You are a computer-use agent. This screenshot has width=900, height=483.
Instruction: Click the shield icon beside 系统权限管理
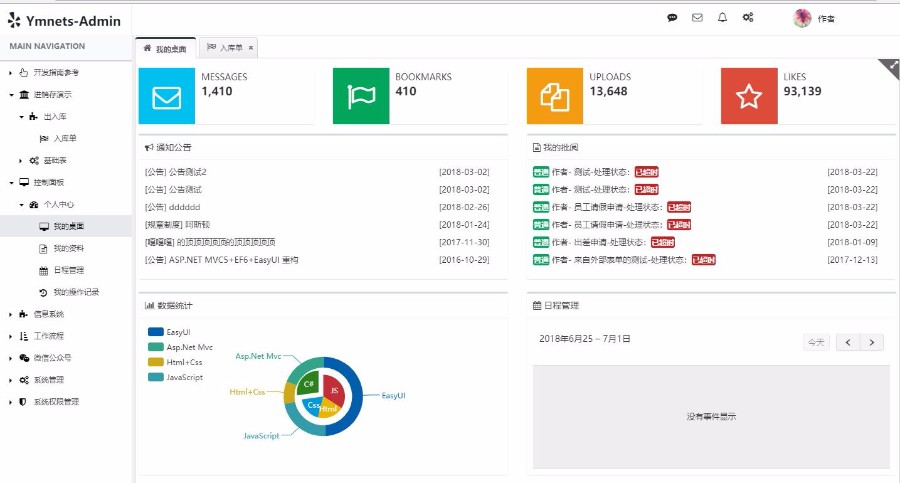tap(23, 402)
